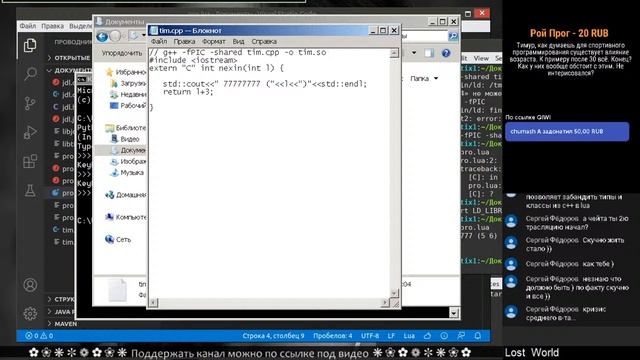The height and width of the screenshot is (360, 640).
Task: Open the Файл menu in Notepad
Action: (159, 42)
